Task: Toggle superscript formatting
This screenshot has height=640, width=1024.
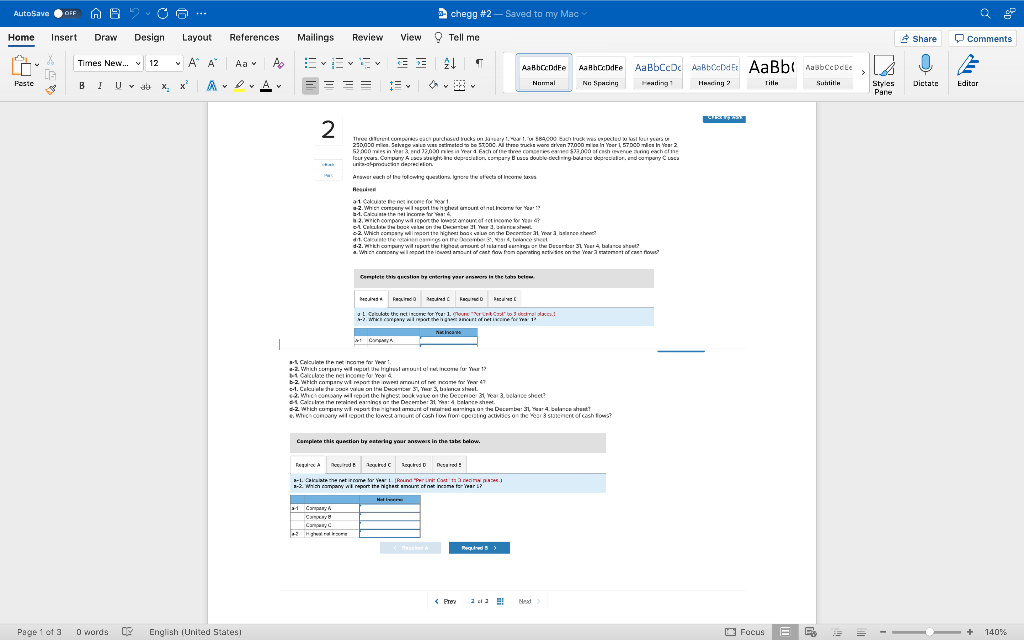Action: [184, 86]
